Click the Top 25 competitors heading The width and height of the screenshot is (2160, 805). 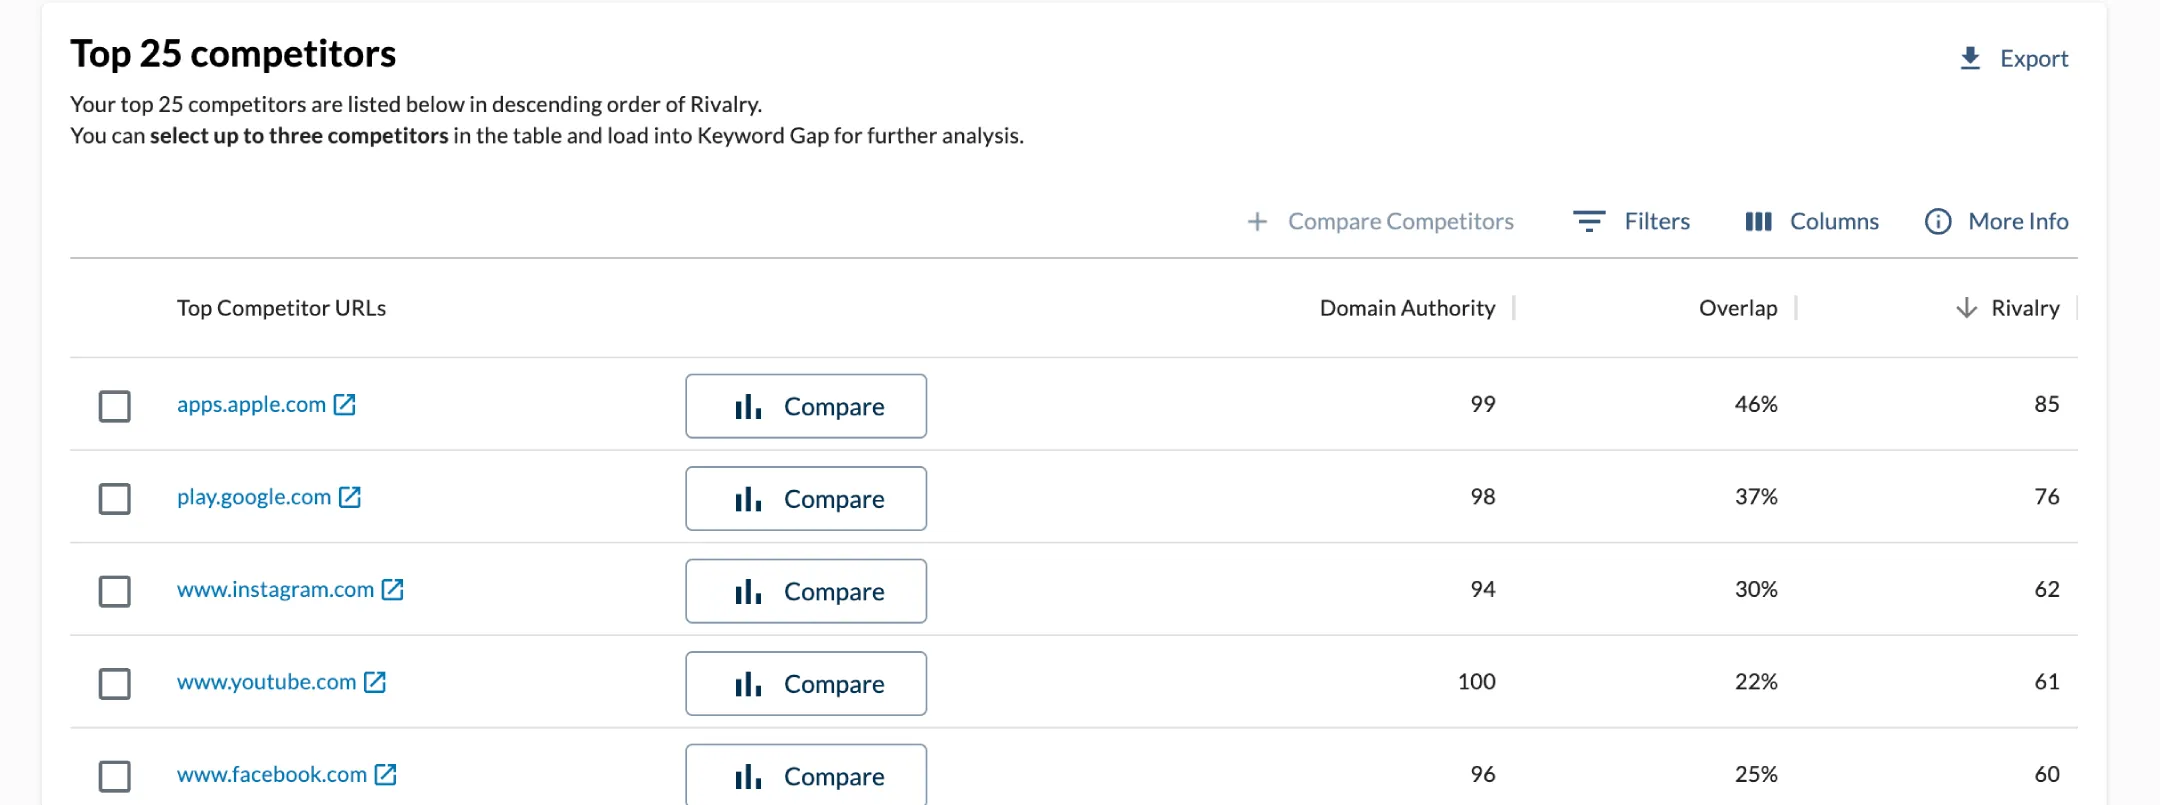point(233,54)
